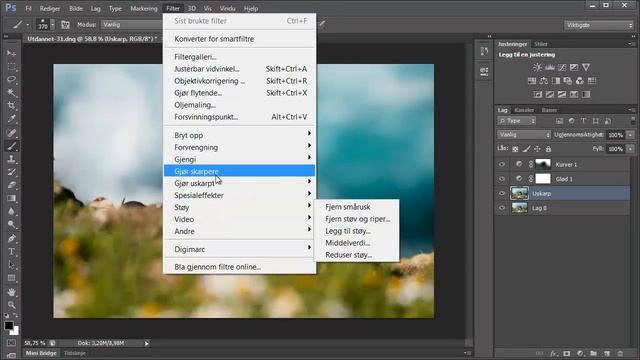Open the Bilde menu
This screenshot has width=640, height=360.
click(x=76, y=8)
